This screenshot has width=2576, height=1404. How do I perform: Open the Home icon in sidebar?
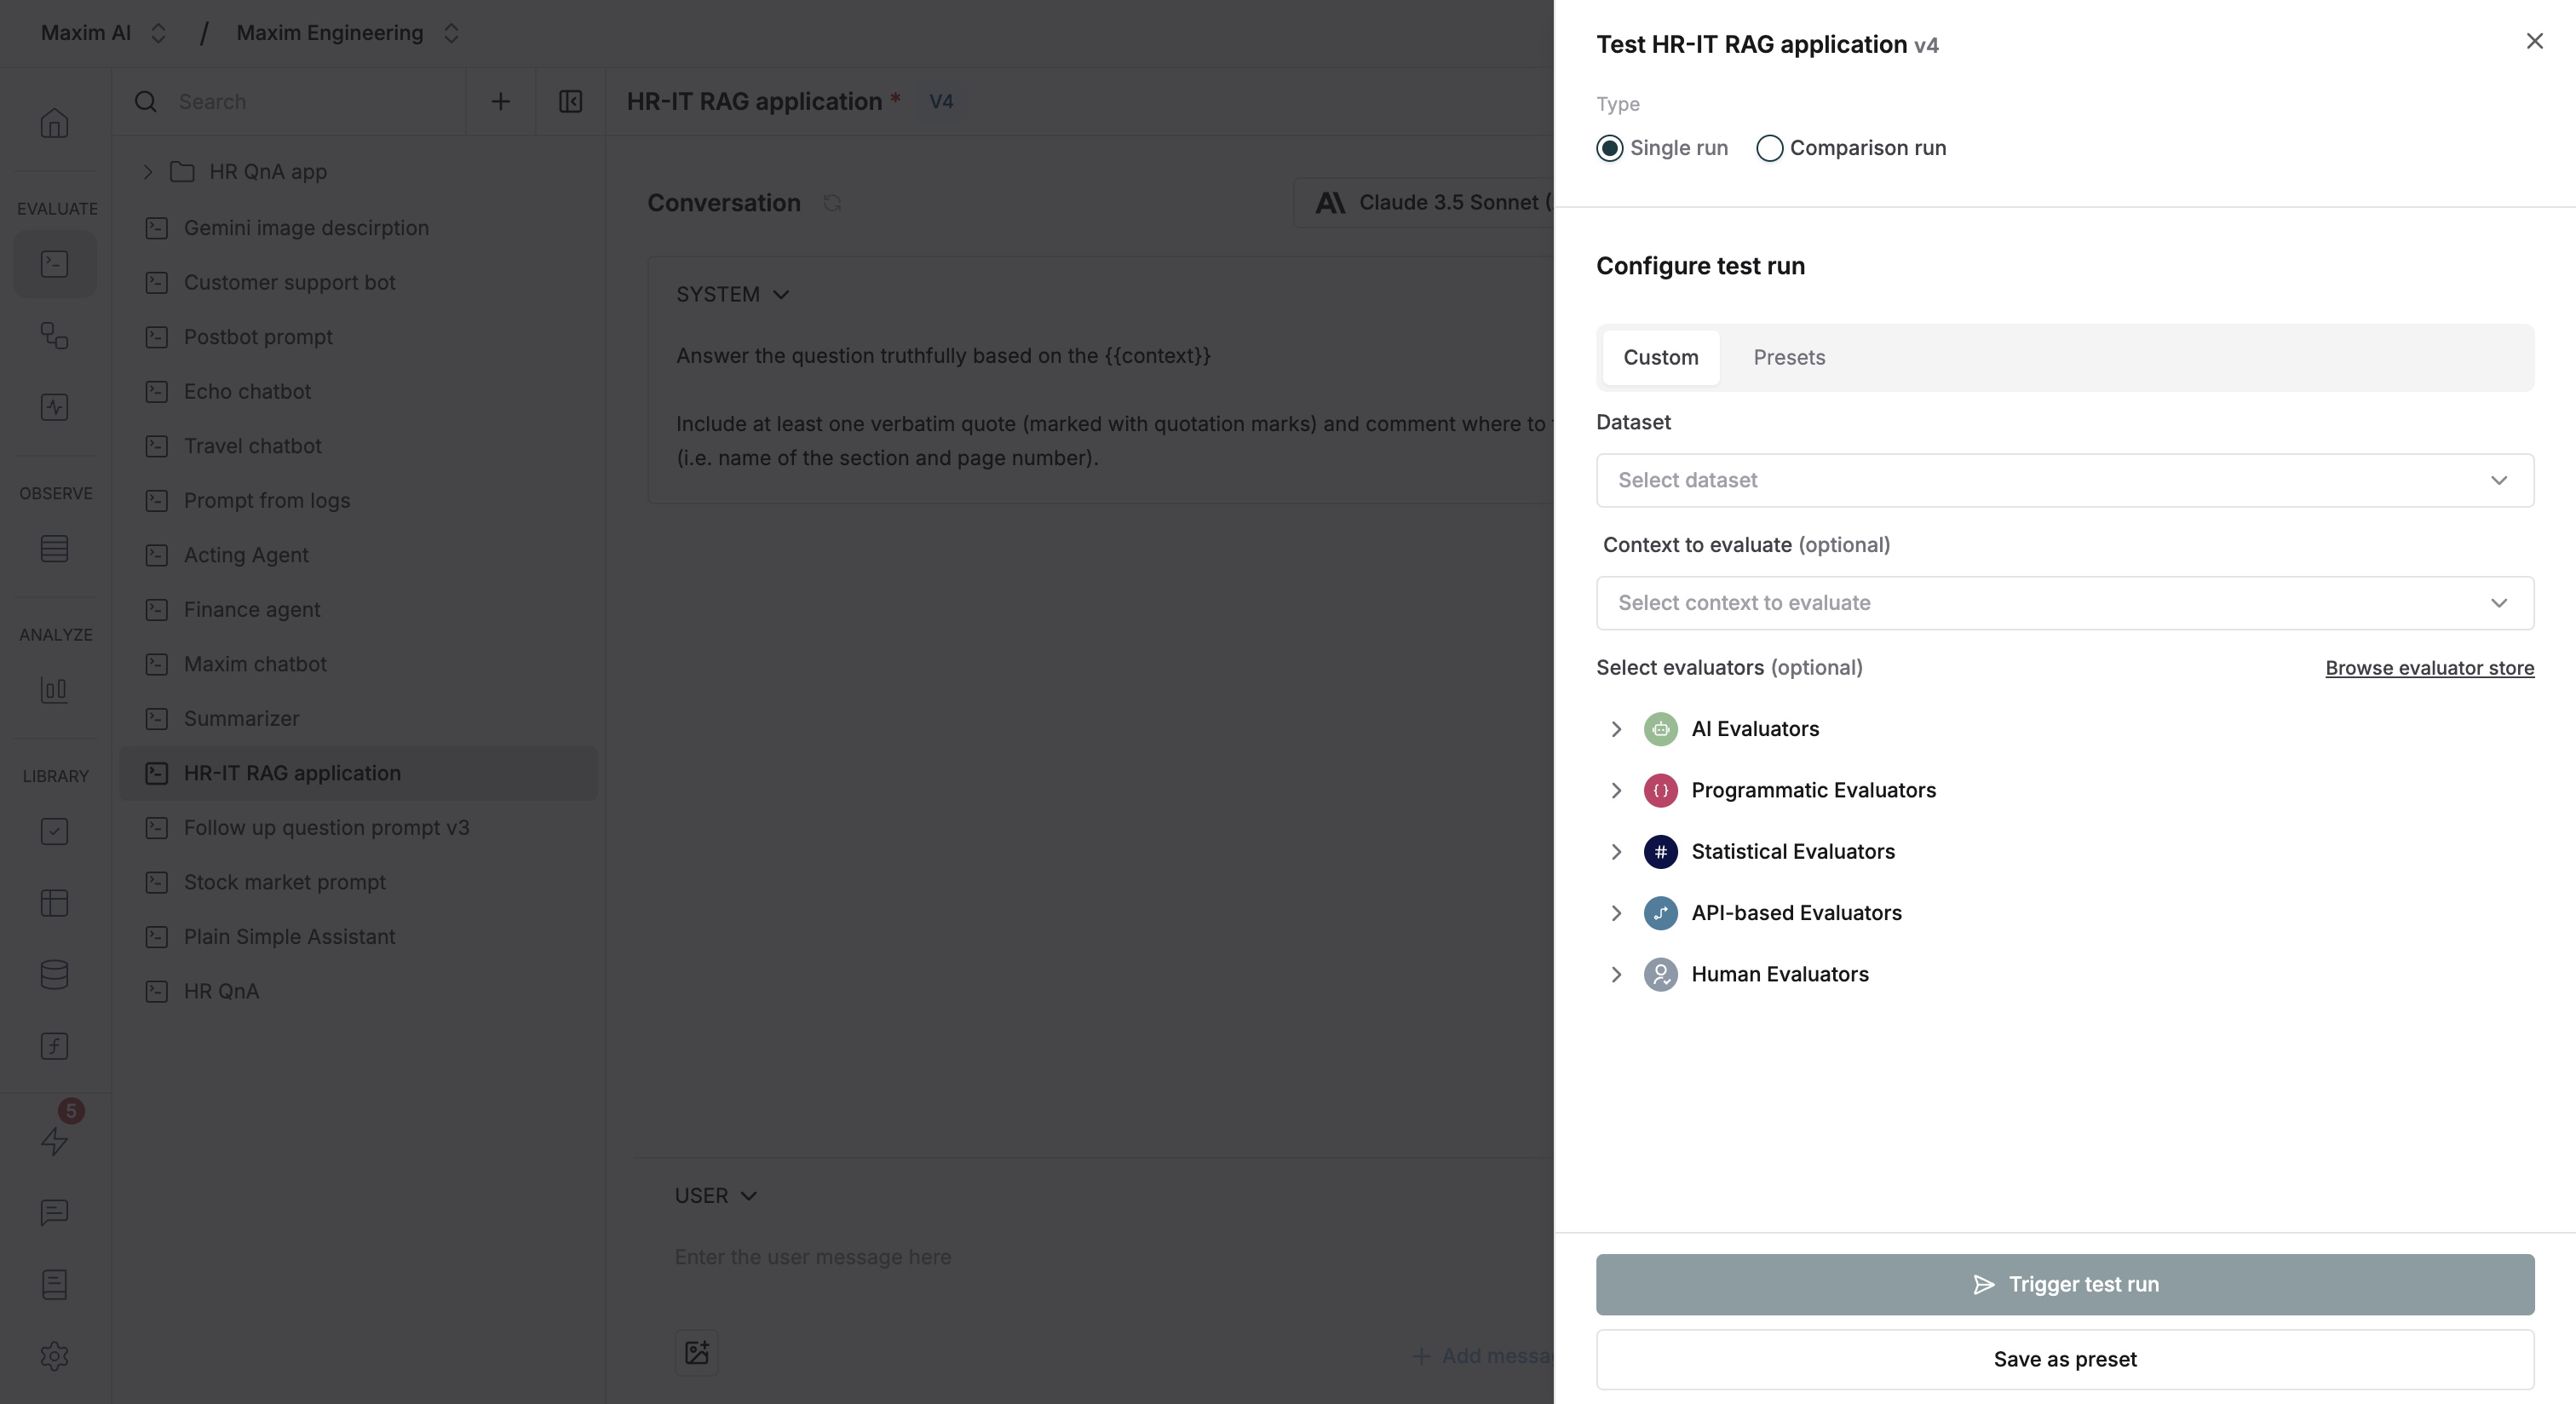(55, 122)
